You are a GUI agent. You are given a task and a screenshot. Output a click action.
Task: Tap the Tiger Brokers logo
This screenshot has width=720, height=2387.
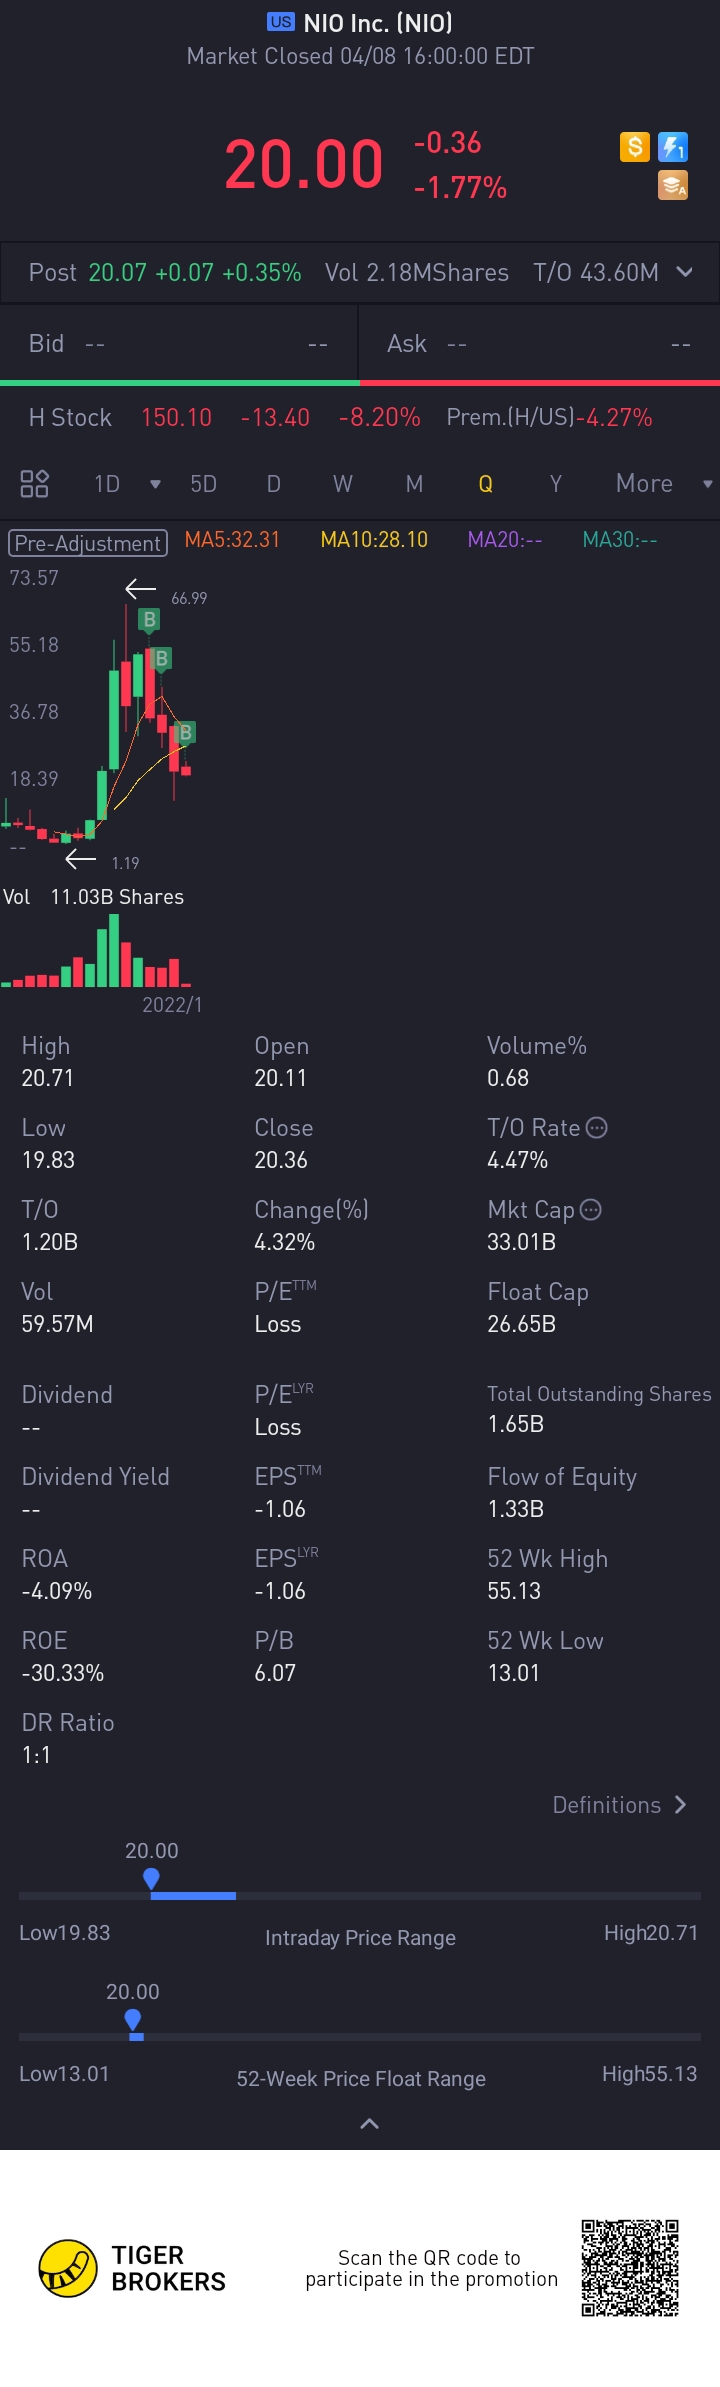(68, 2268)
